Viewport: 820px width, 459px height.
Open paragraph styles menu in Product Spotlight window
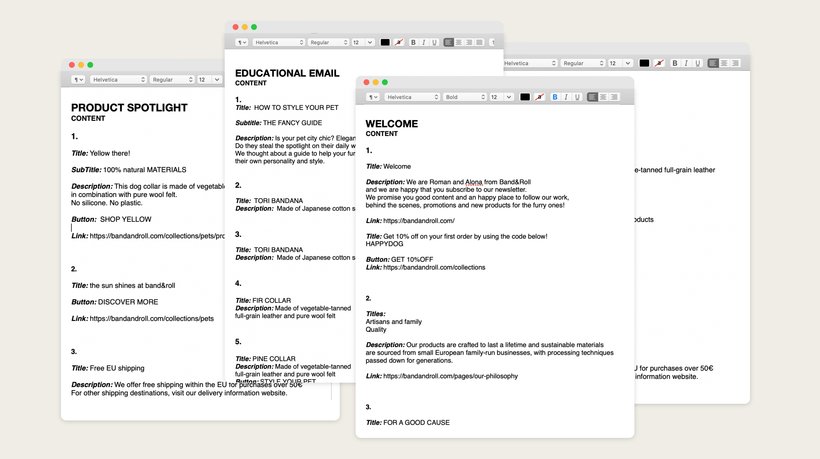78,80
